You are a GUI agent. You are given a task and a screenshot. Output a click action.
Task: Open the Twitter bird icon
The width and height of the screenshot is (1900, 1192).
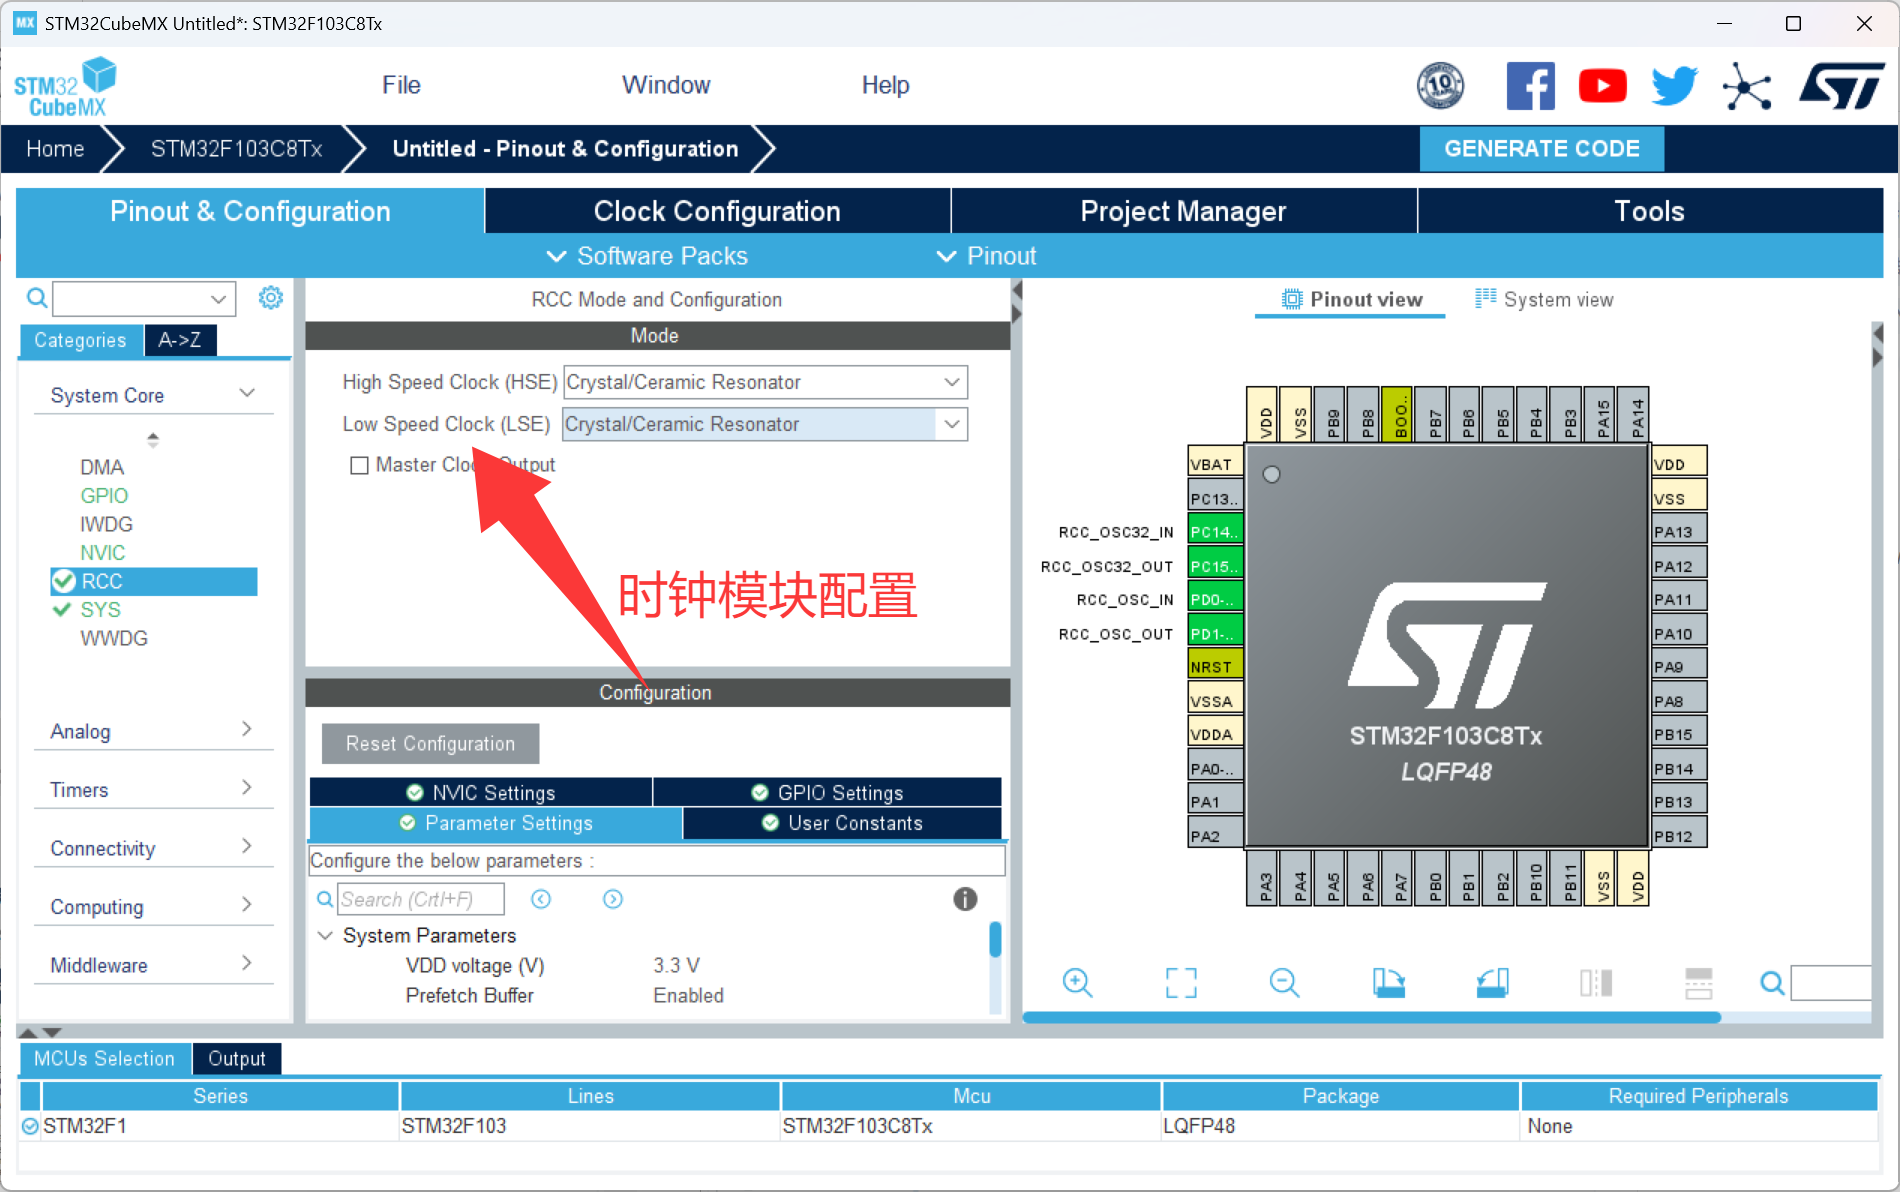tap(1674, 86)
